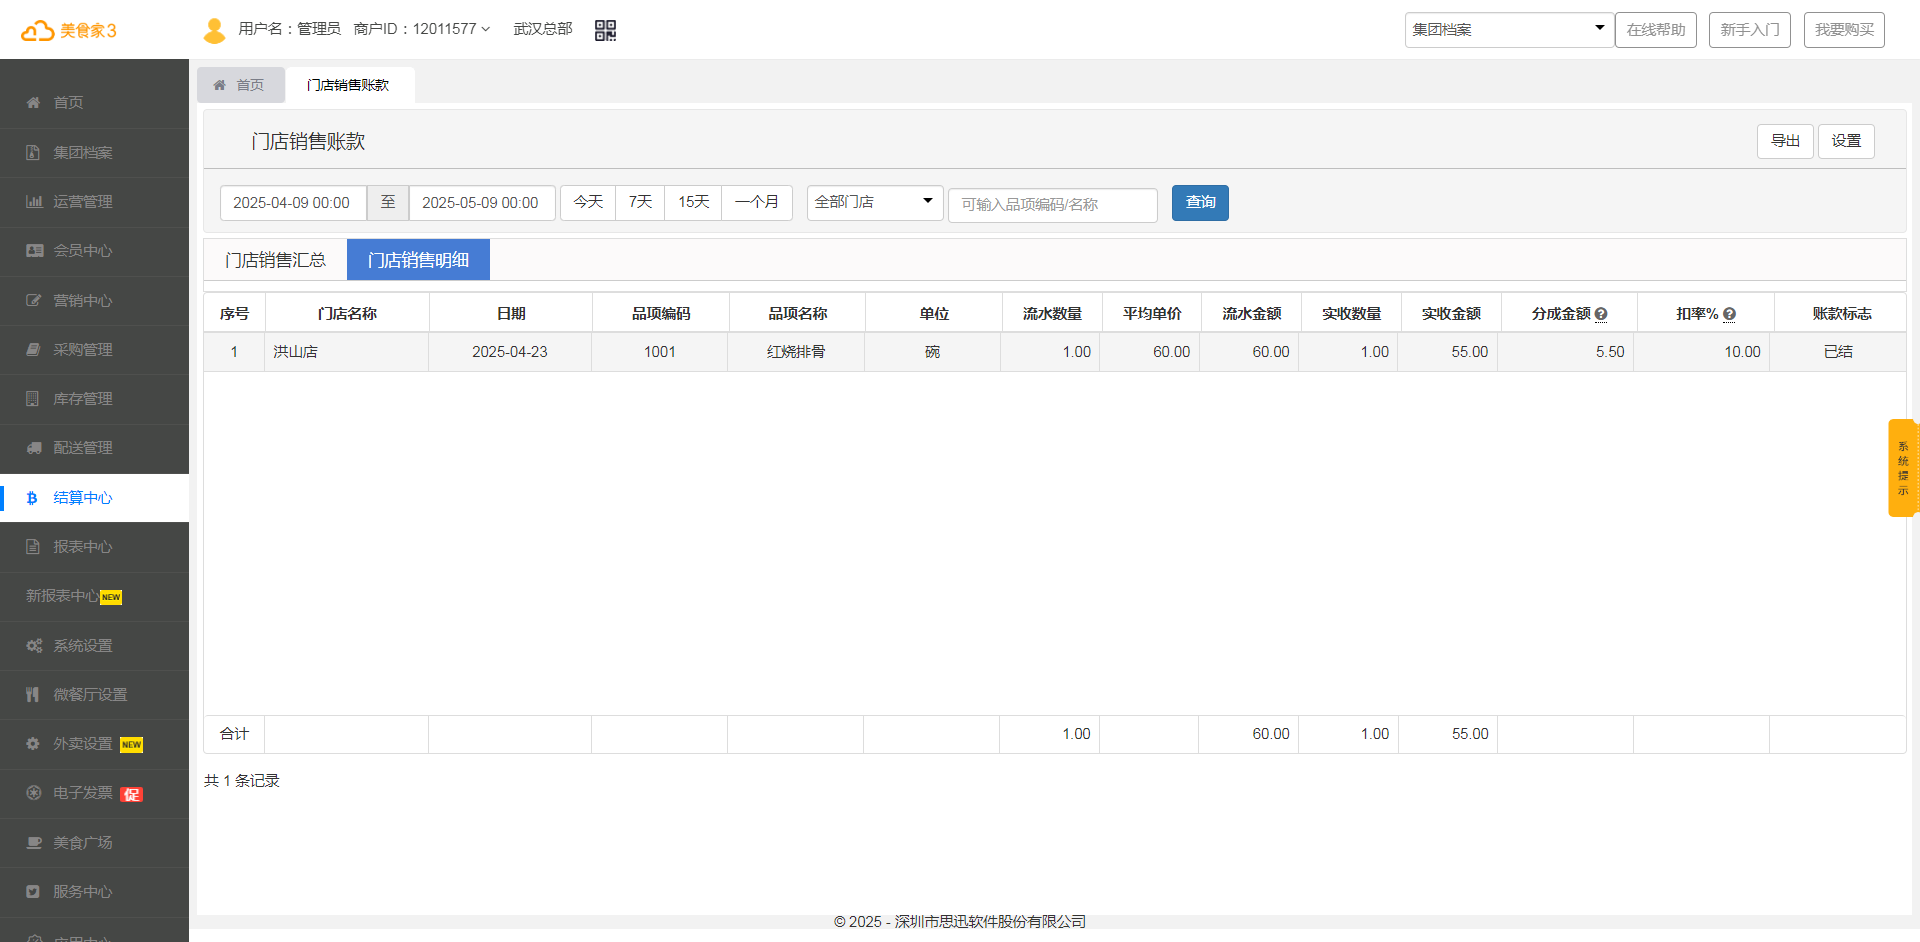Open the 集团档案 dropdown in header

1508,30
